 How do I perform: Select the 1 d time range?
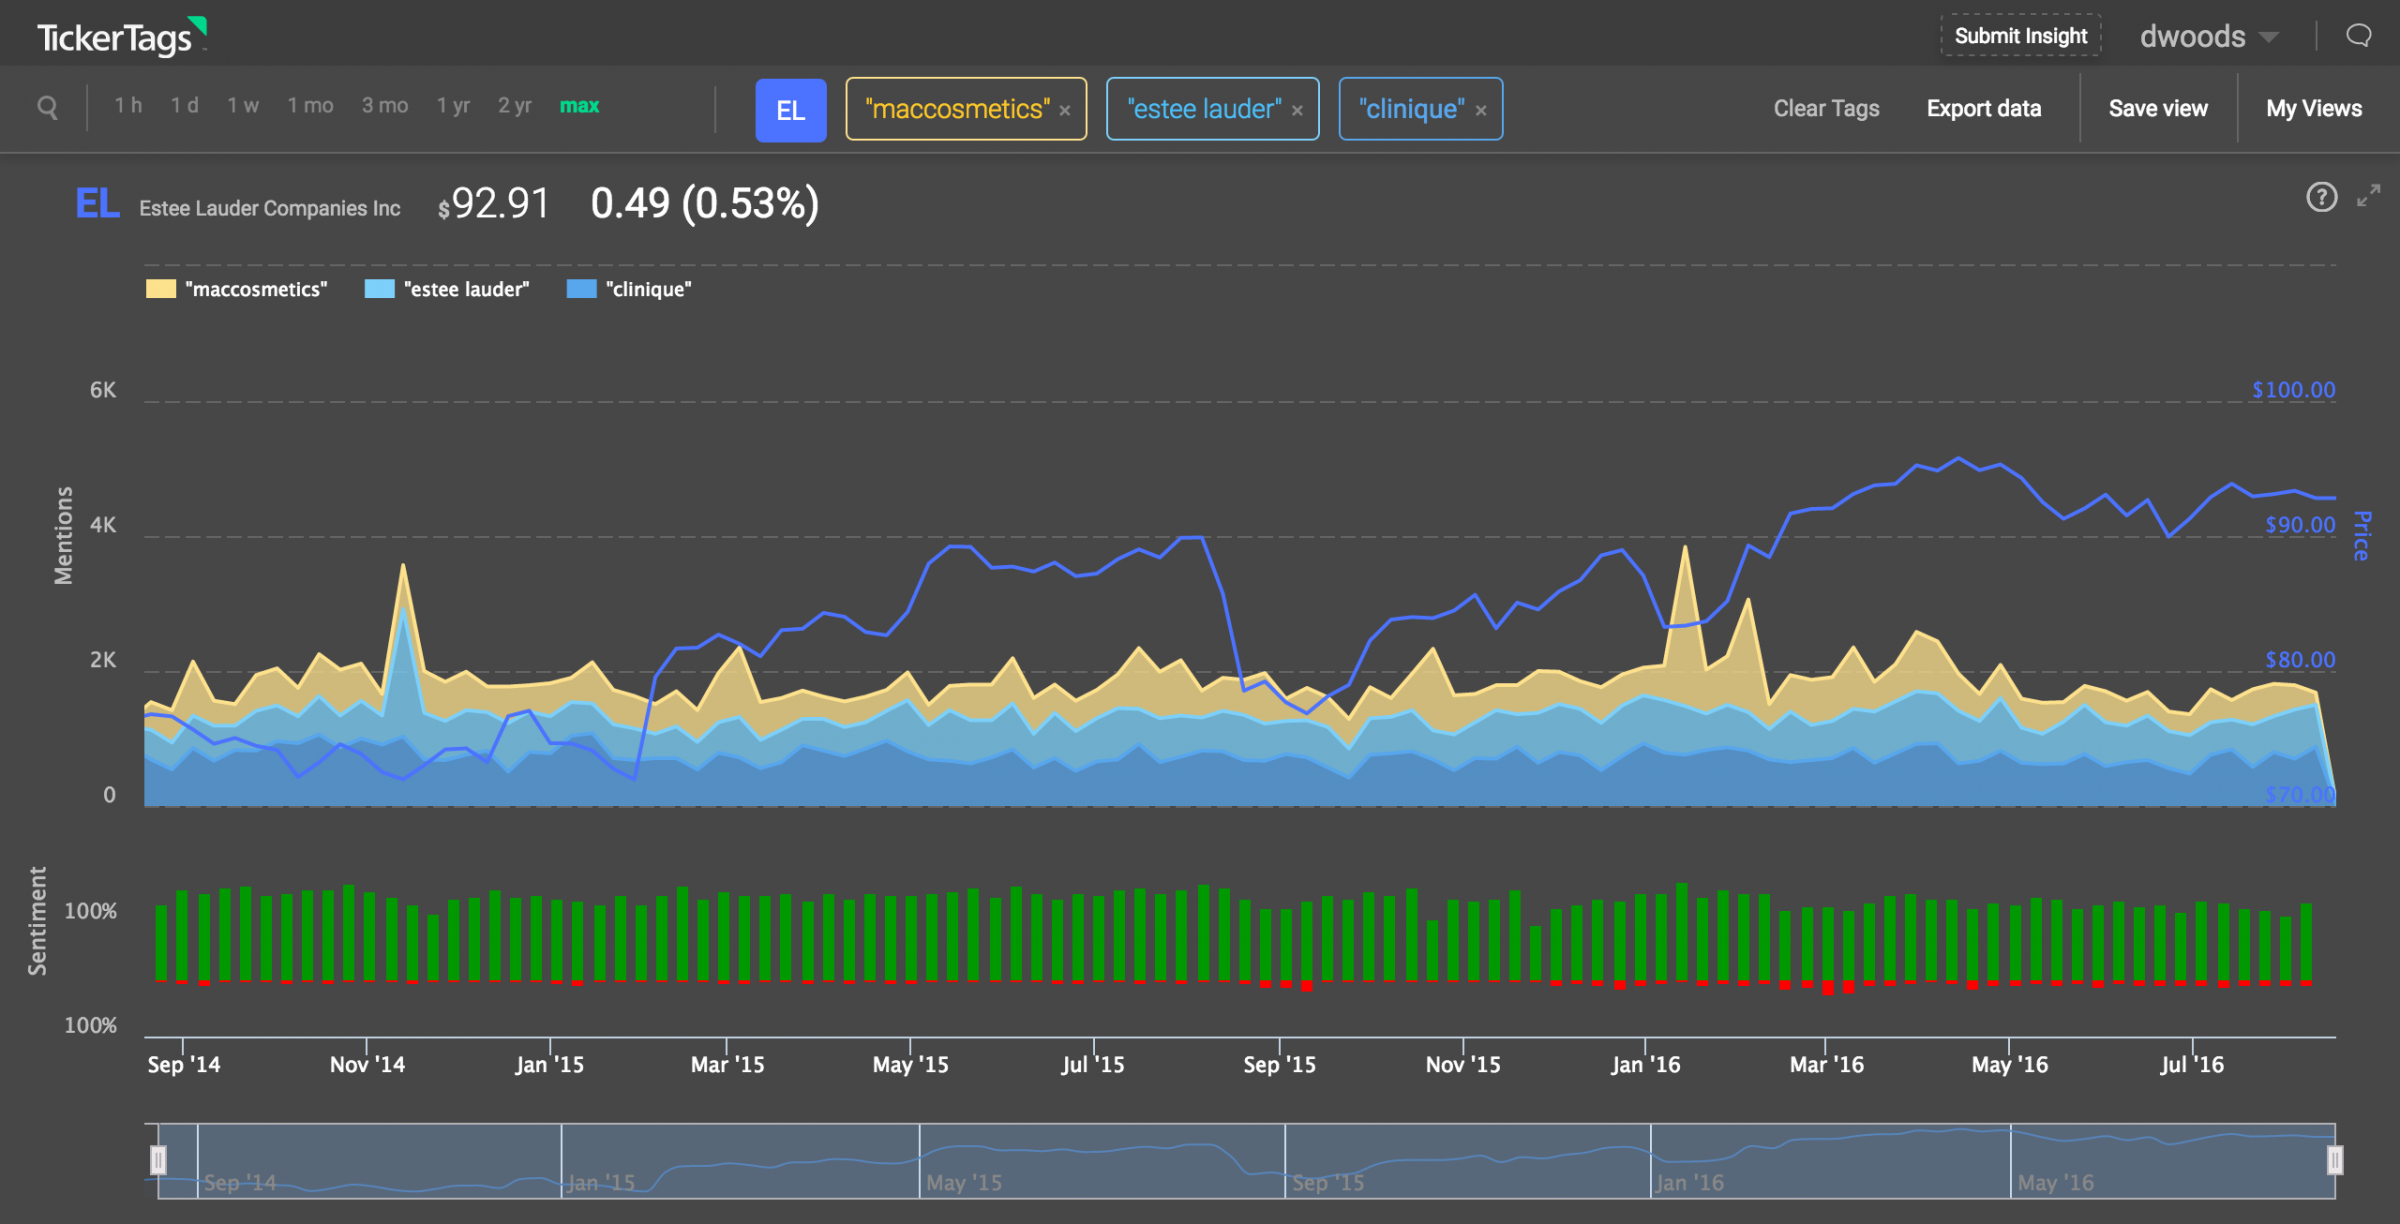(184, 105)
